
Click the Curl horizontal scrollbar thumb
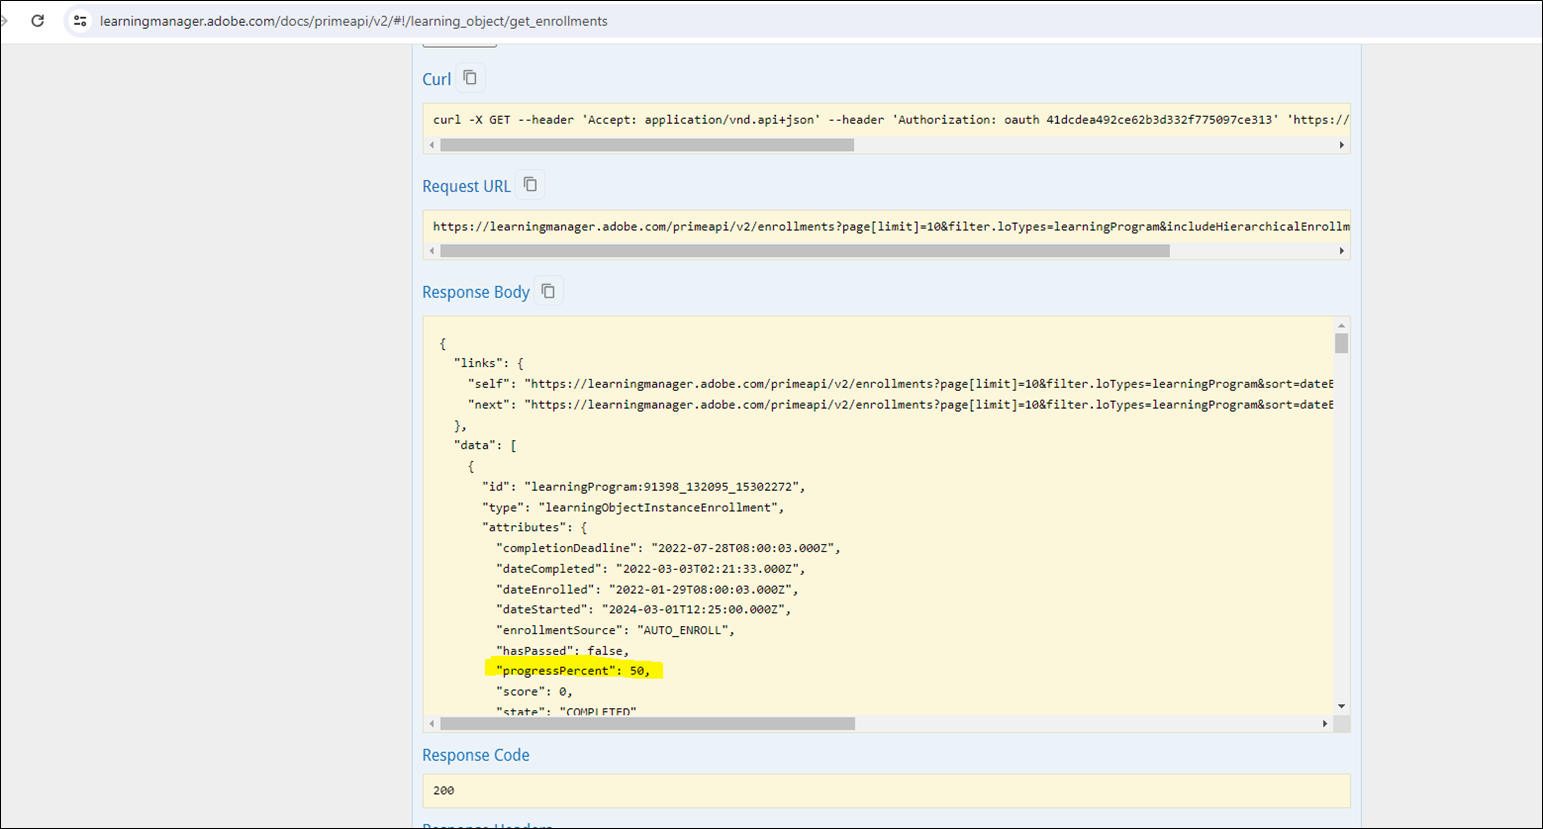[x=646, y=145]
